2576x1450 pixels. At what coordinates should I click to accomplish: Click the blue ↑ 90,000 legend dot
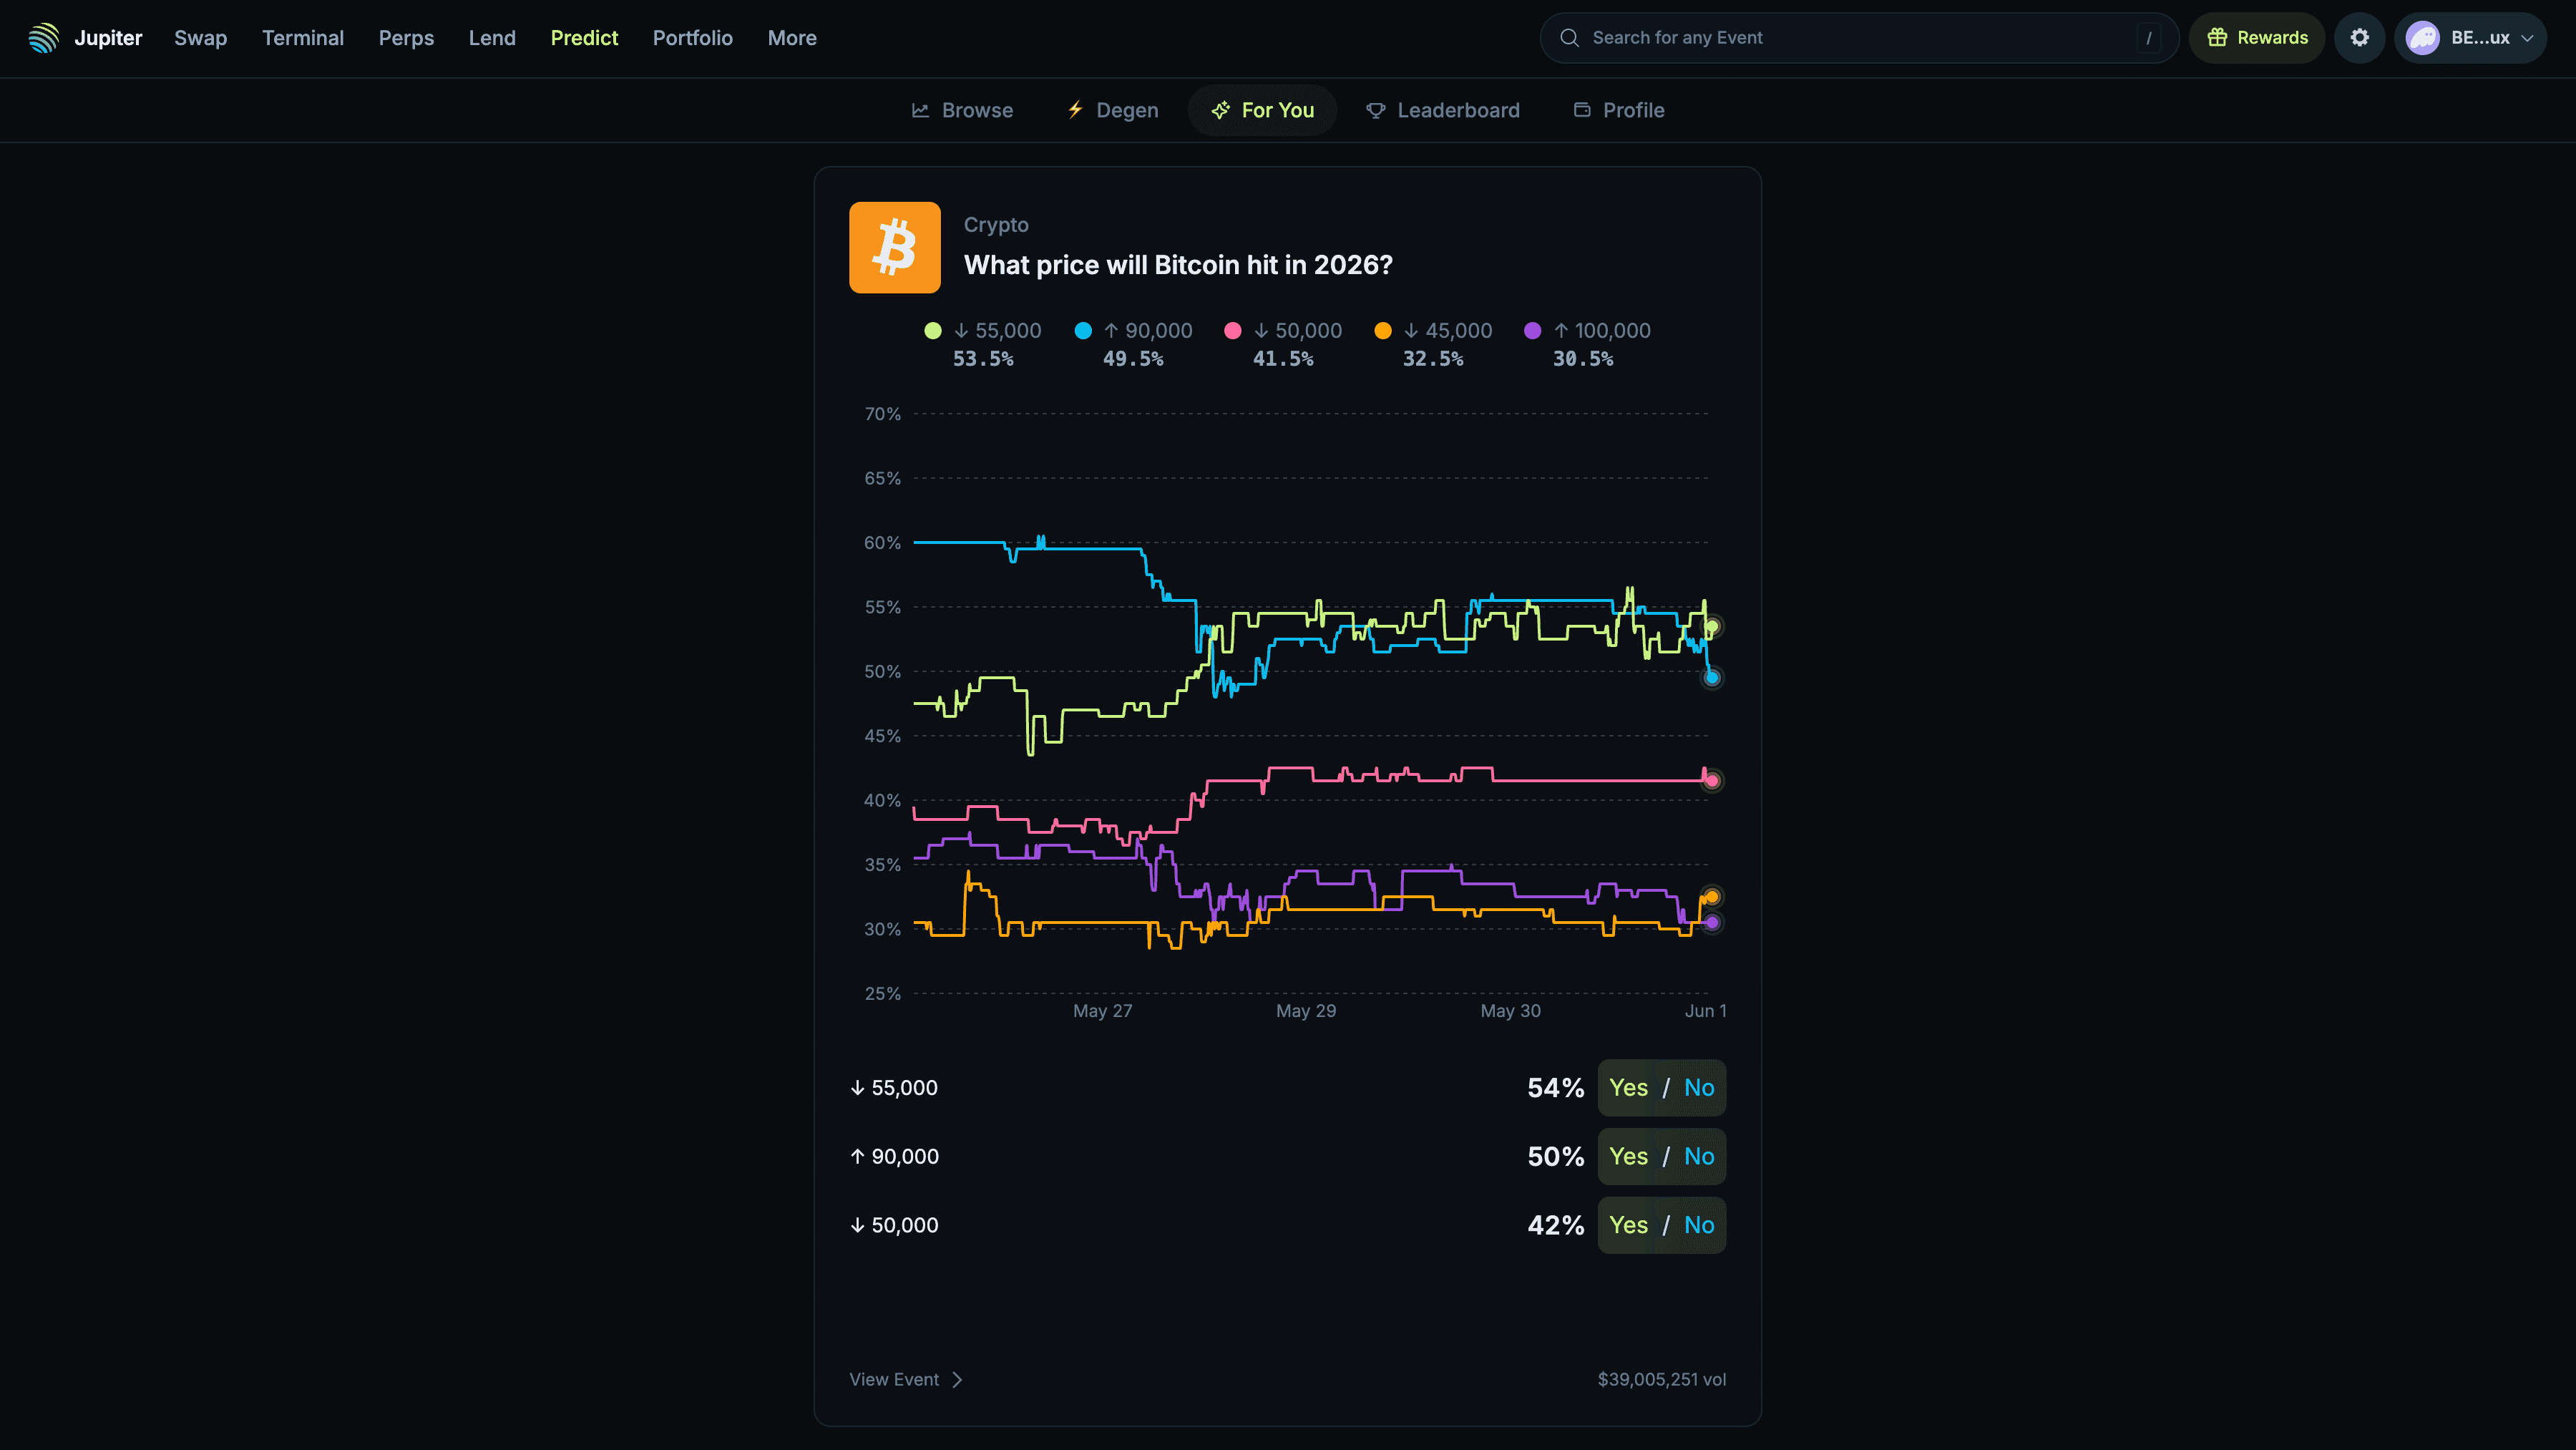click(1083, 331)
